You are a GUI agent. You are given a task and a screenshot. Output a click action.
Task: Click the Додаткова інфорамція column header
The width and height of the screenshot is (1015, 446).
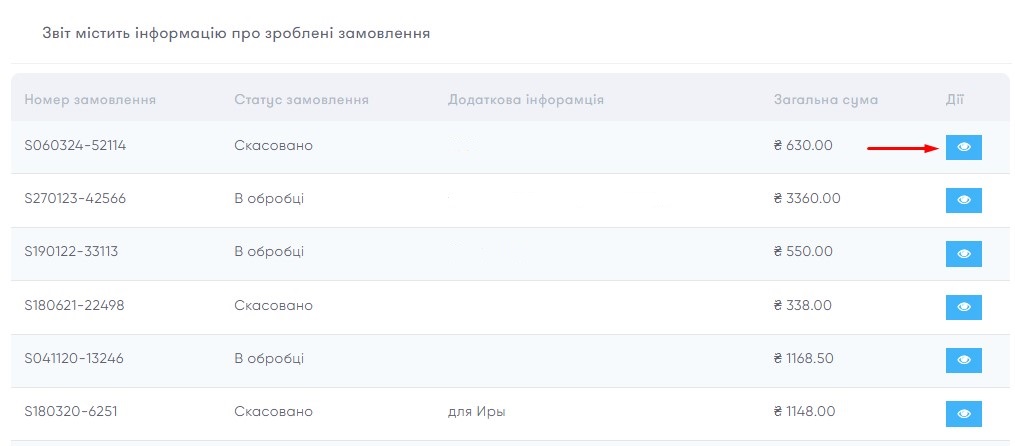coord(526,100)
